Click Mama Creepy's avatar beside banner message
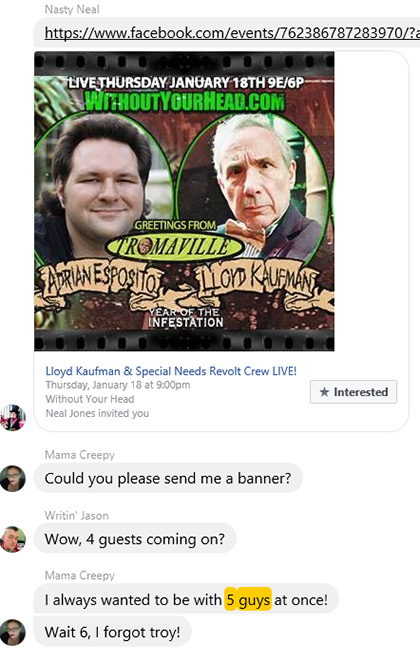Image resolution: width=420 pixels, height=662 pixels. (13, 478)
